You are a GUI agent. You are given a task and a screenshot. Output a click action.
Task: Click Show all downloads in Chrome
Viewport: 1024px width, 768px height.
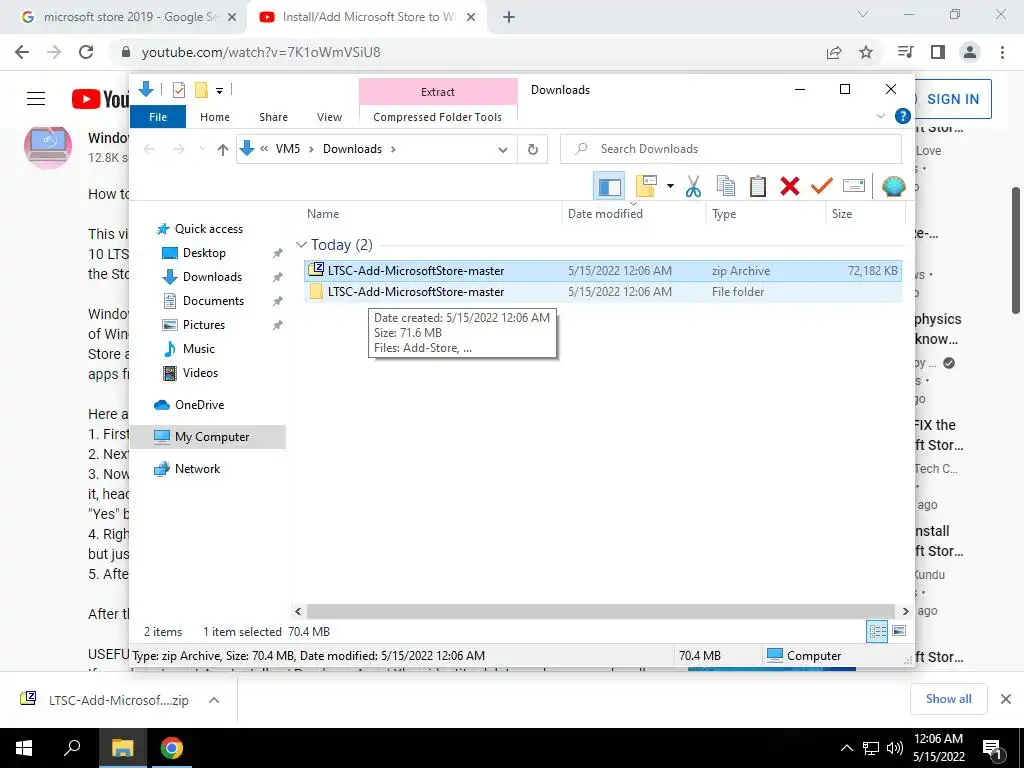[948, 699]
